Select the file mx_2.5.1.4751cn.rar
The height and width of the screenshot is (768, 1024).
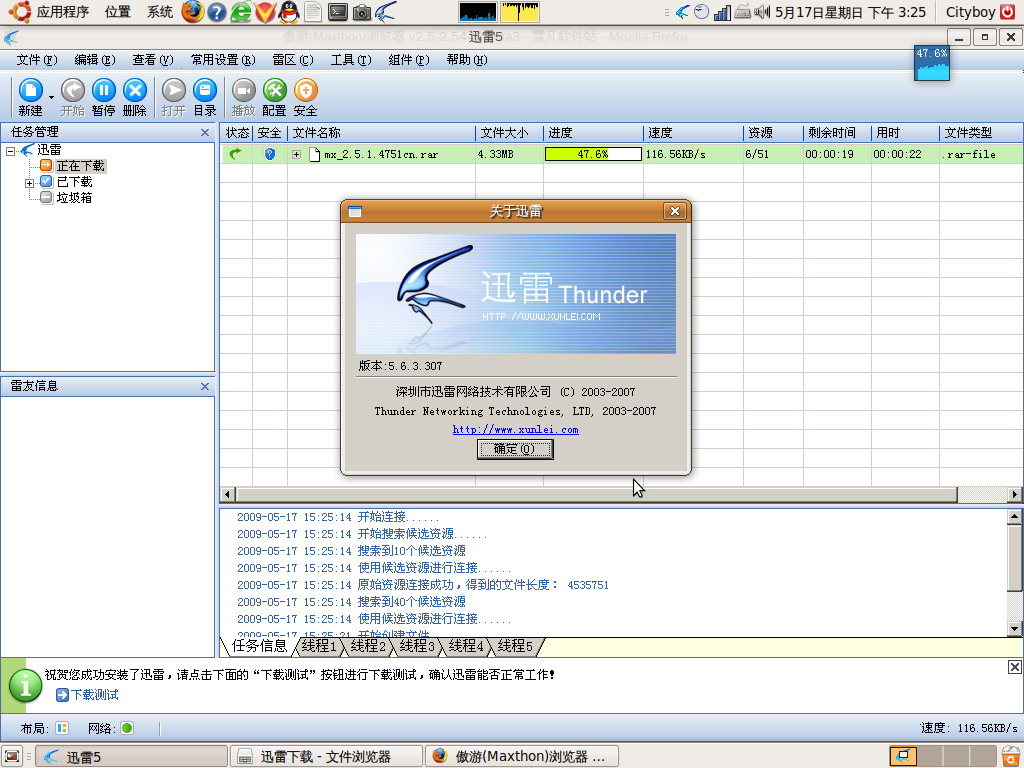click(x=381, y=155)
